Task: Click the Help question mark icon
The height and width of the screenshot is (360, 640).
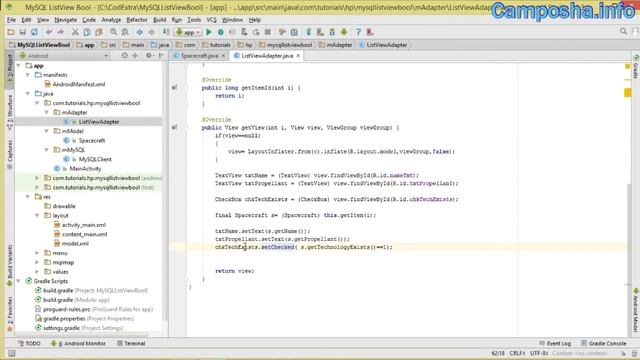Action: pos(358,32)
